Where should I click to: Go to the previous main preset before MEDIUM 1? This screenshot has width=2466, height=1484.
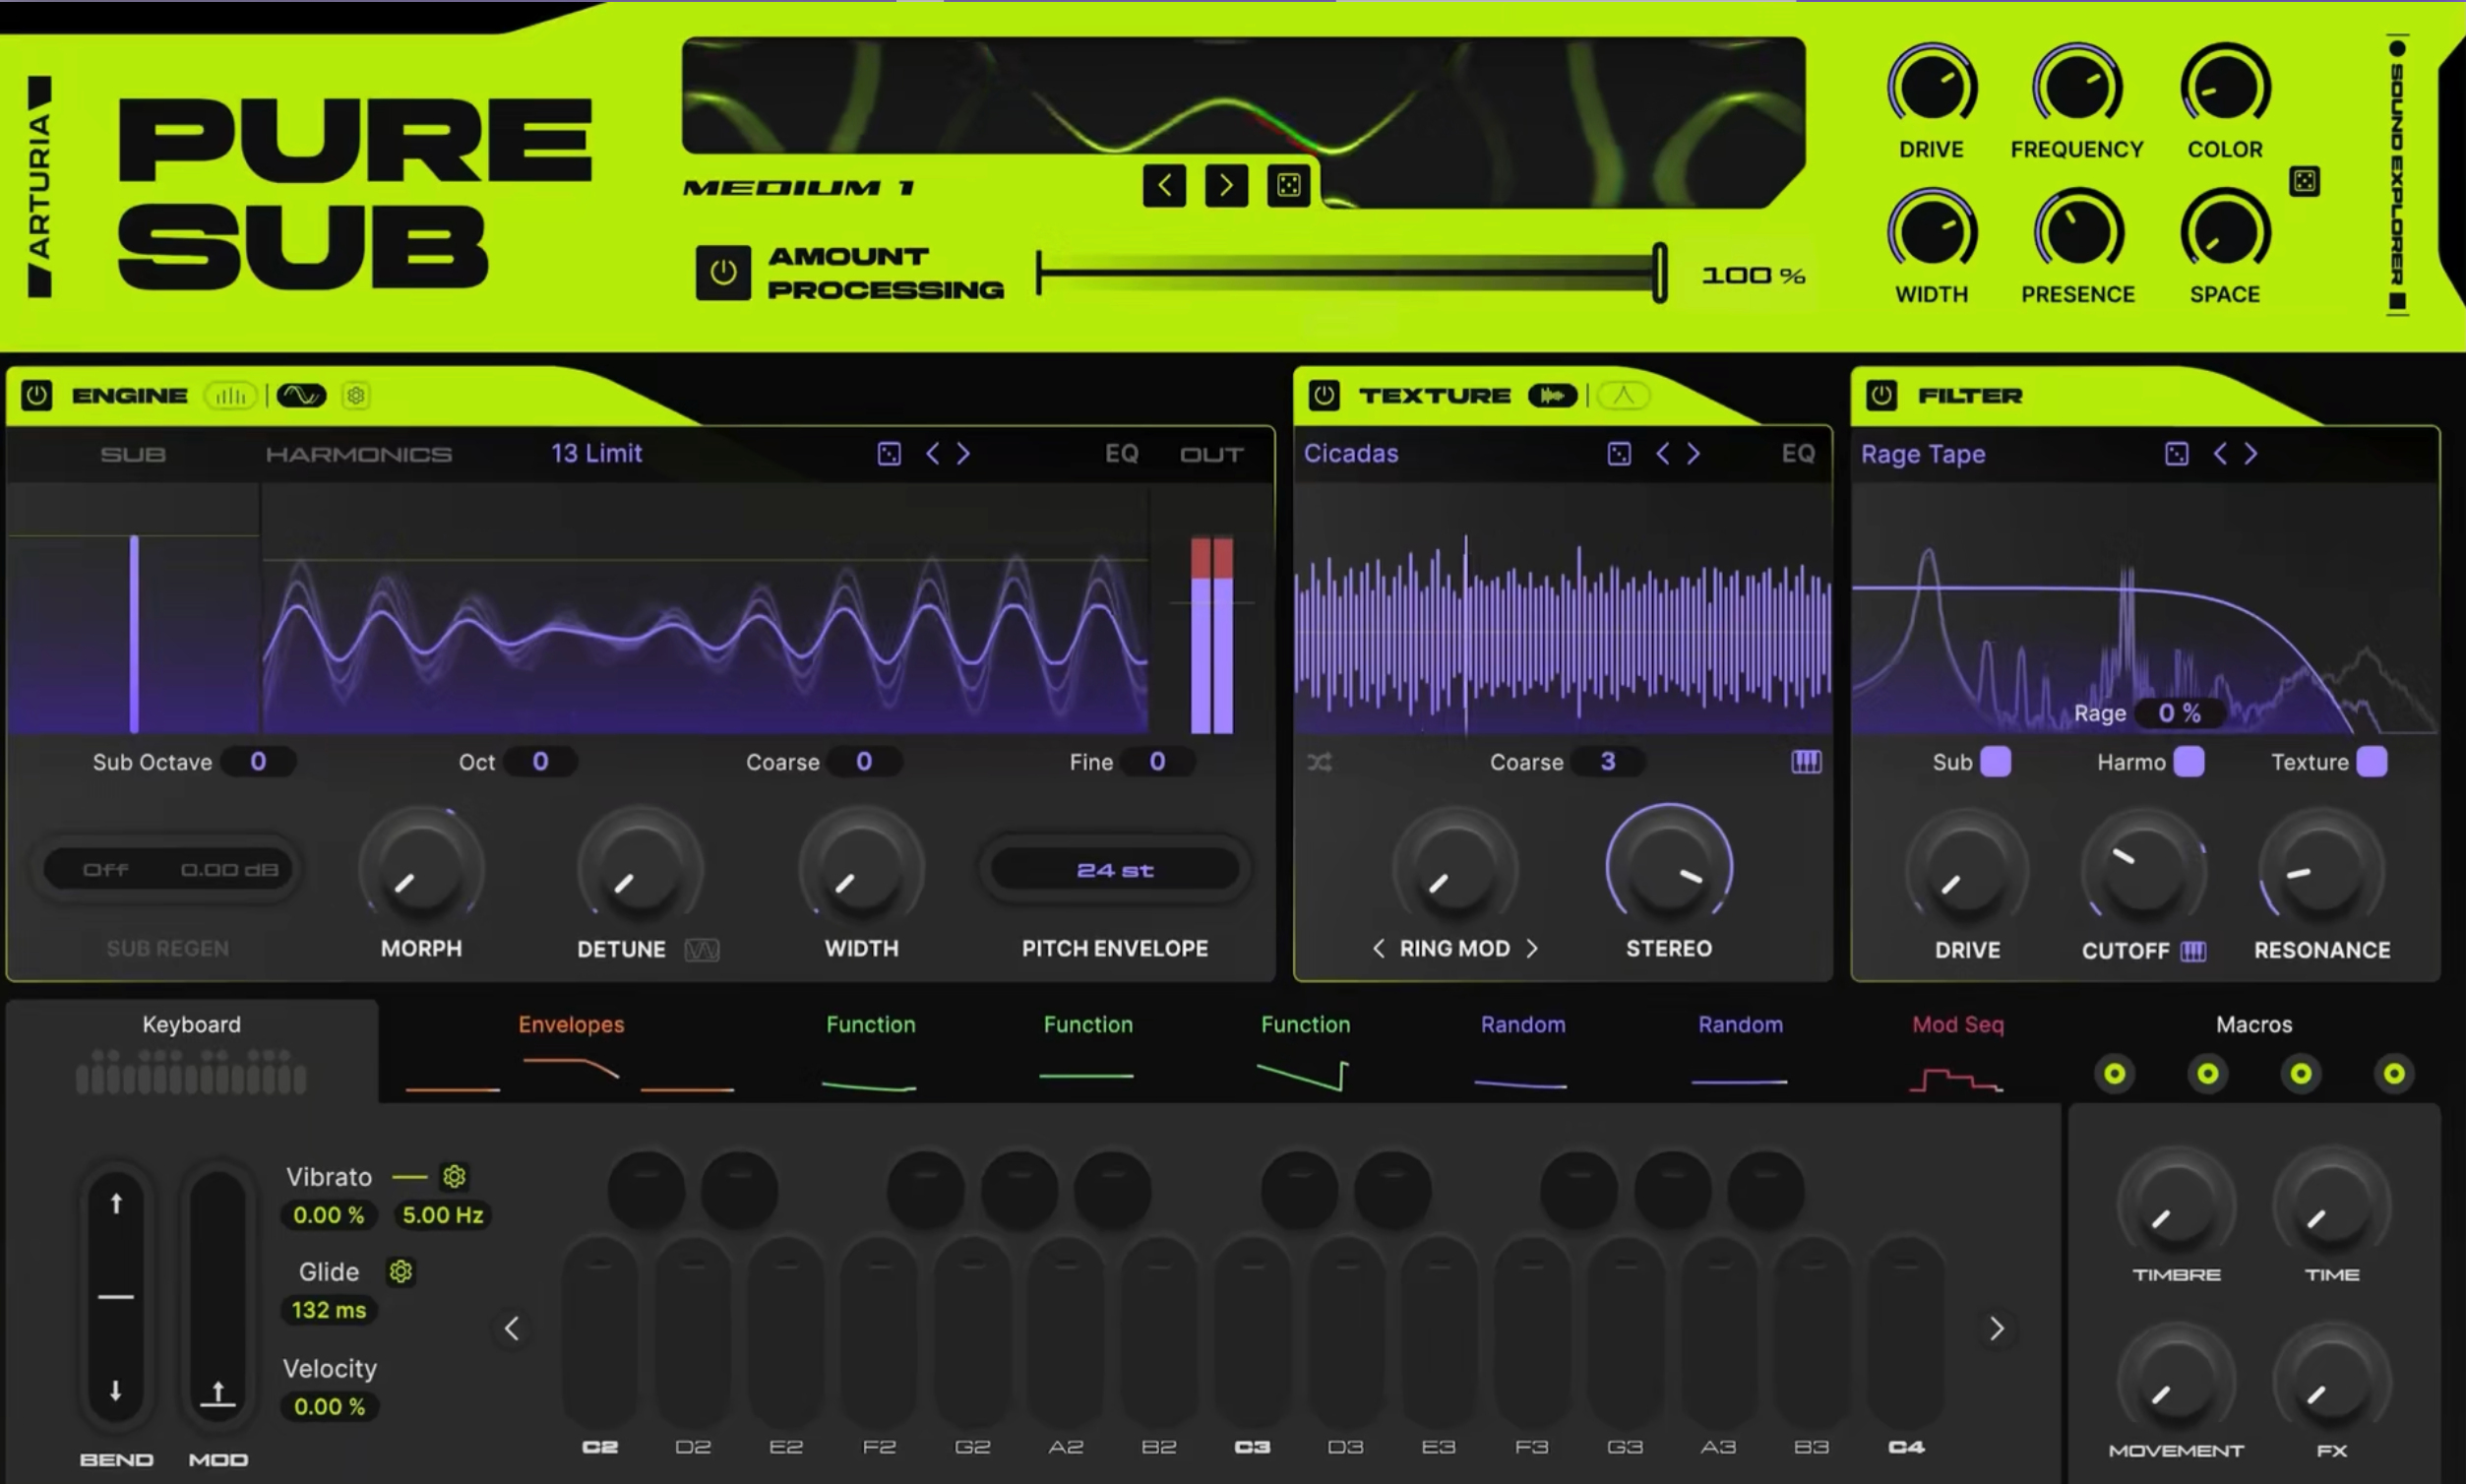pyautogui.click(x=1164, y=186)
